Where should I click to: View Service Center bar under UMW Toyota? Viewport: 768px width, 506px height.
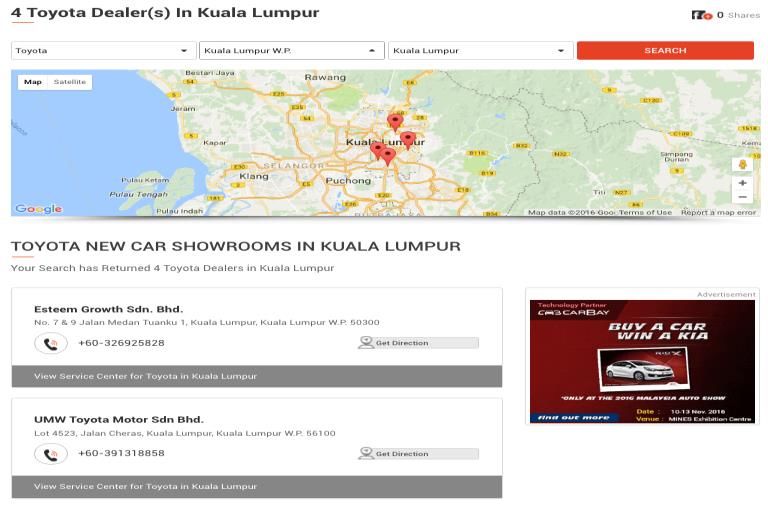pyautogui.click(x=257, y=486)
